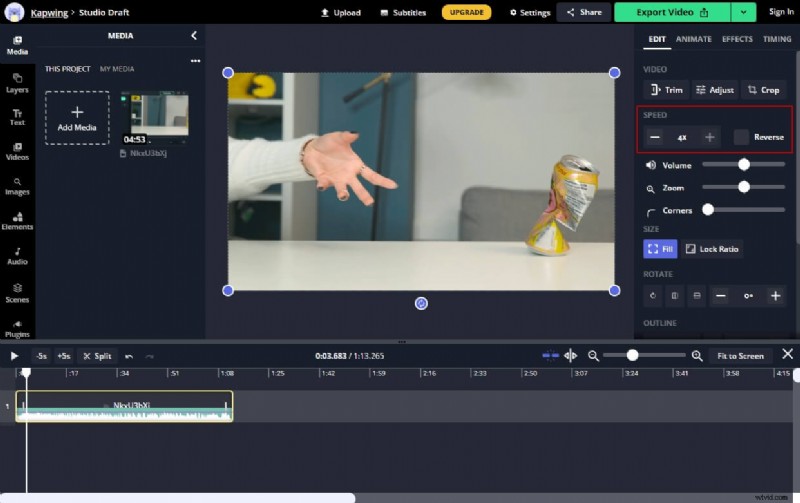Open the Scenes panel
800x503 pixels.
(17, 292)
